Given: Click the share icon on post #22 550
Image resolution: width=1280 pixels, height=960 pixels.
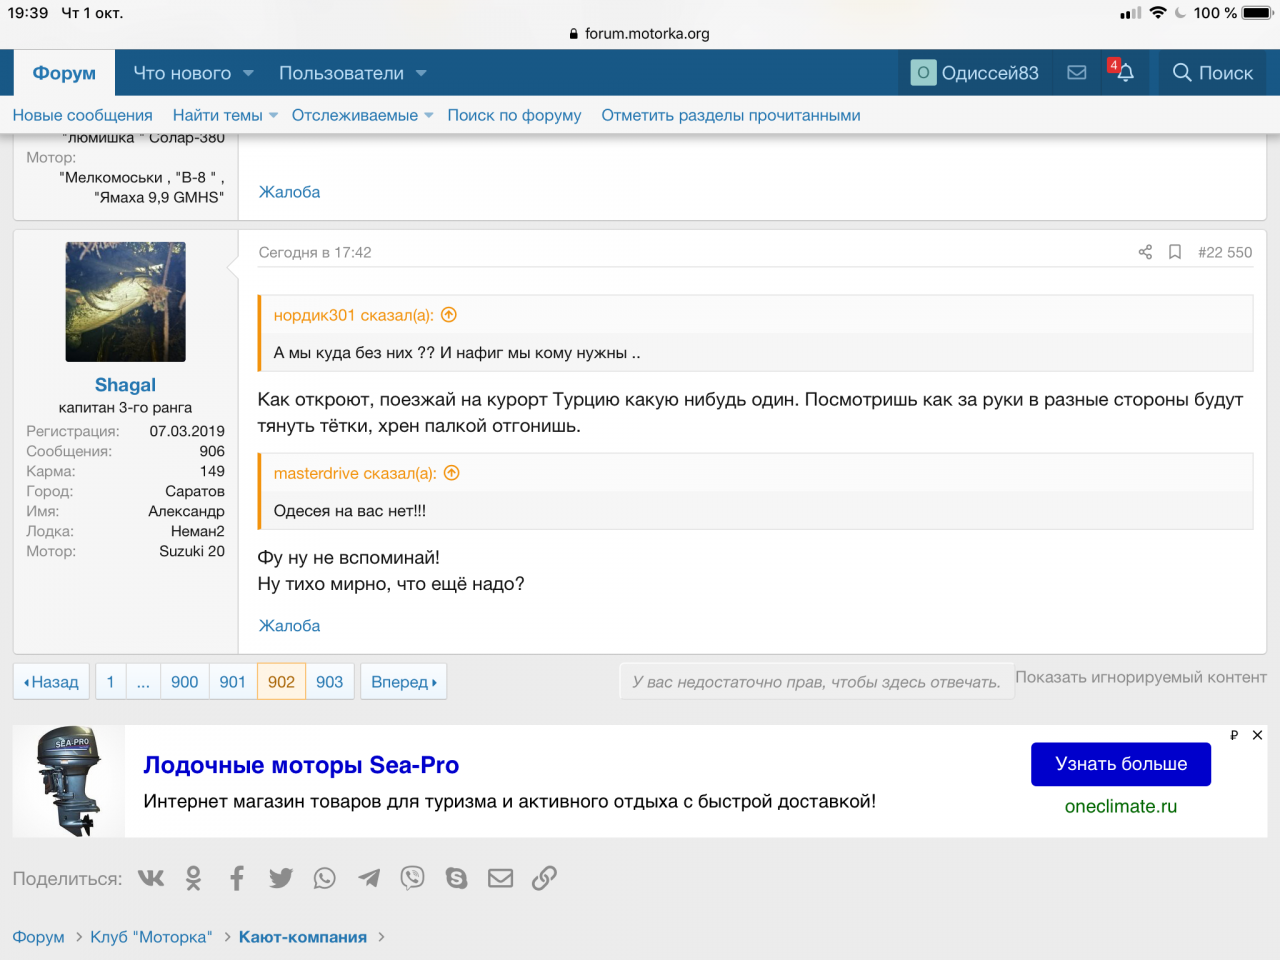Looking at the screenshot, I should pos(1145,252).
